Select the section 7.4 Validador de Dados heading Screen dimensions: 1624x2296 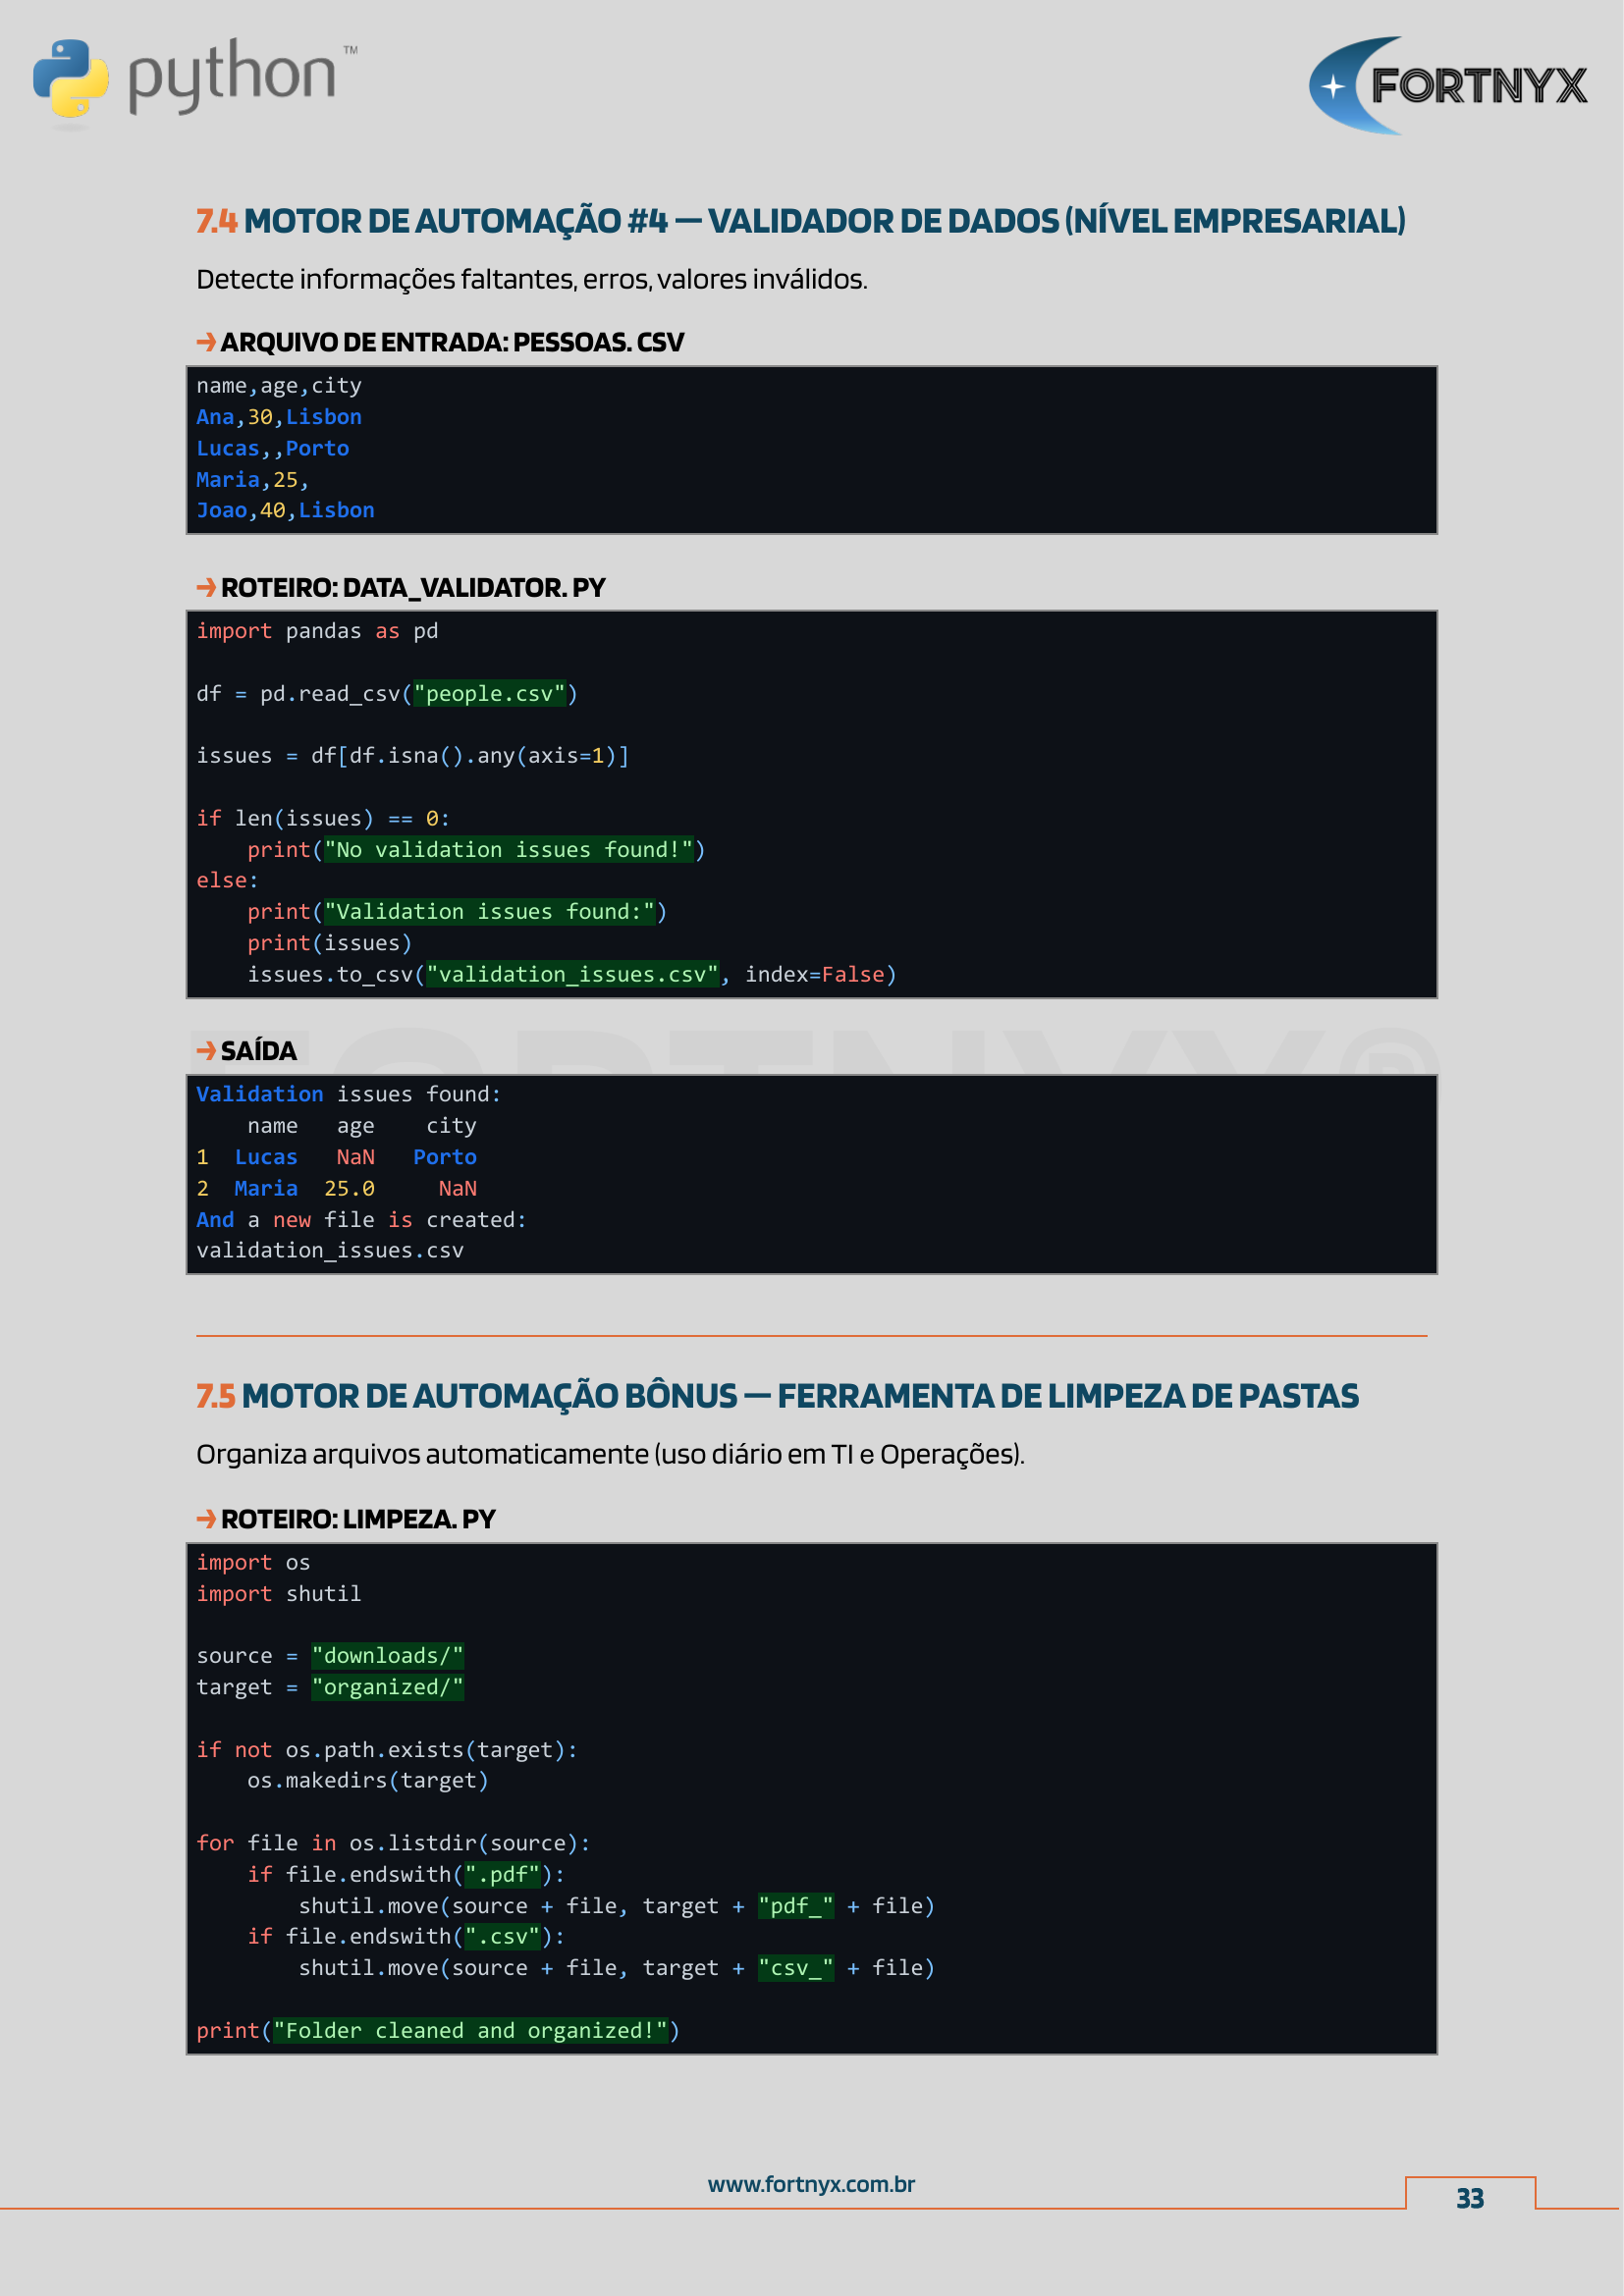click(800, 221)
